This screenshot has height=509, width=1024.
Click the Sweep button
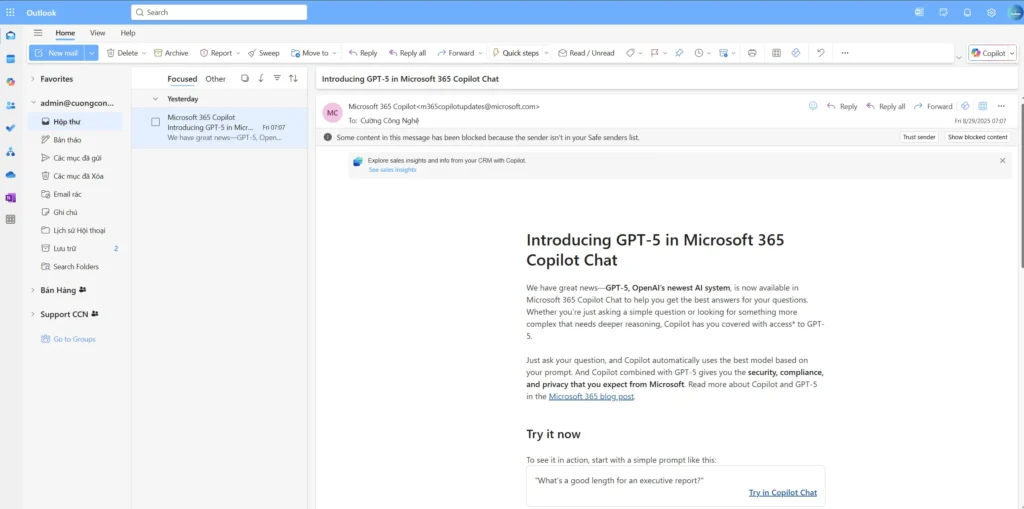pos(263,53)
